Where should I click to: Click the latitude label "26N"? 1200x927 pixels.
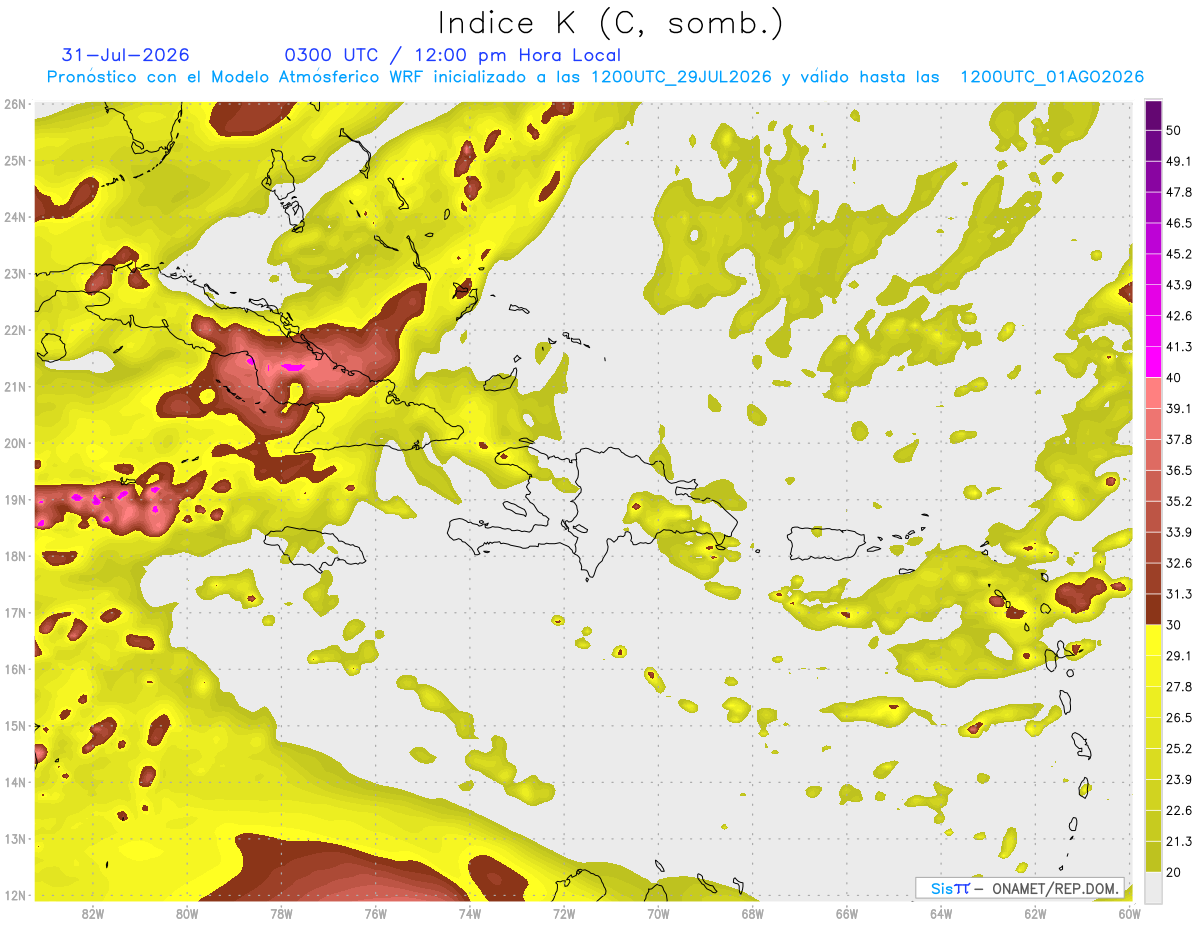[15, 104]
